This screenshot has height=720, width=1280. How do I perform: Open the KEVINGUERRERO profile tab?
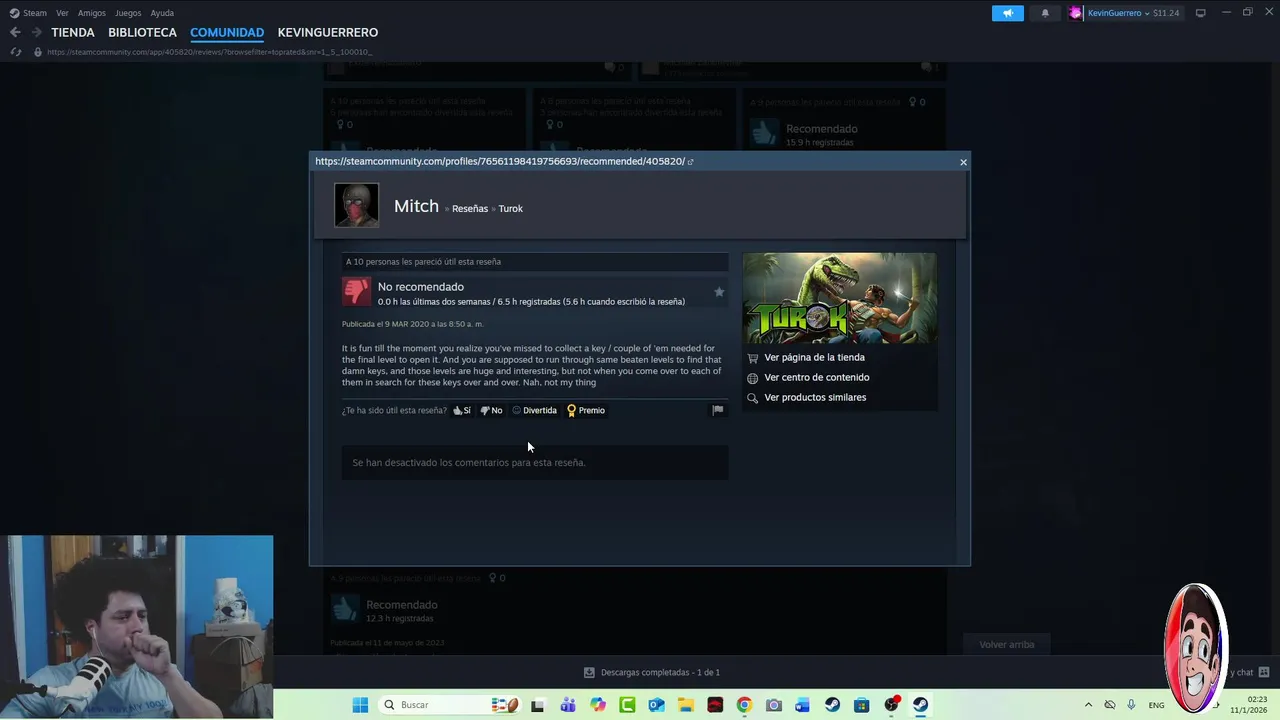tap(328, 32)
